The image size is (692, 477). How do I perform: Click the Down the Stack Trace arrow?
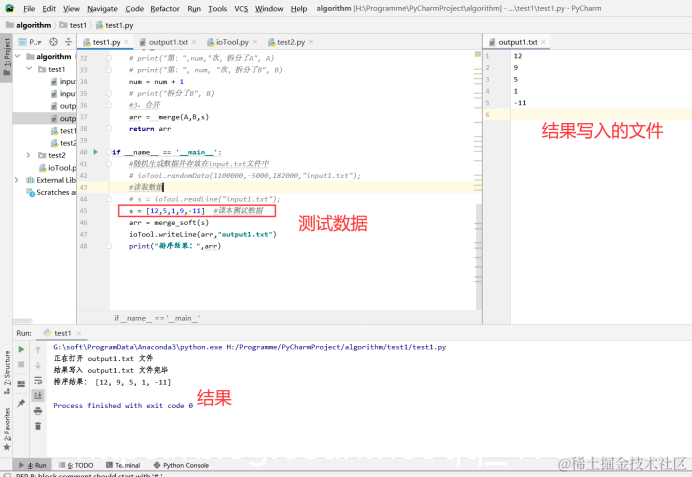[x=38, y=365]
